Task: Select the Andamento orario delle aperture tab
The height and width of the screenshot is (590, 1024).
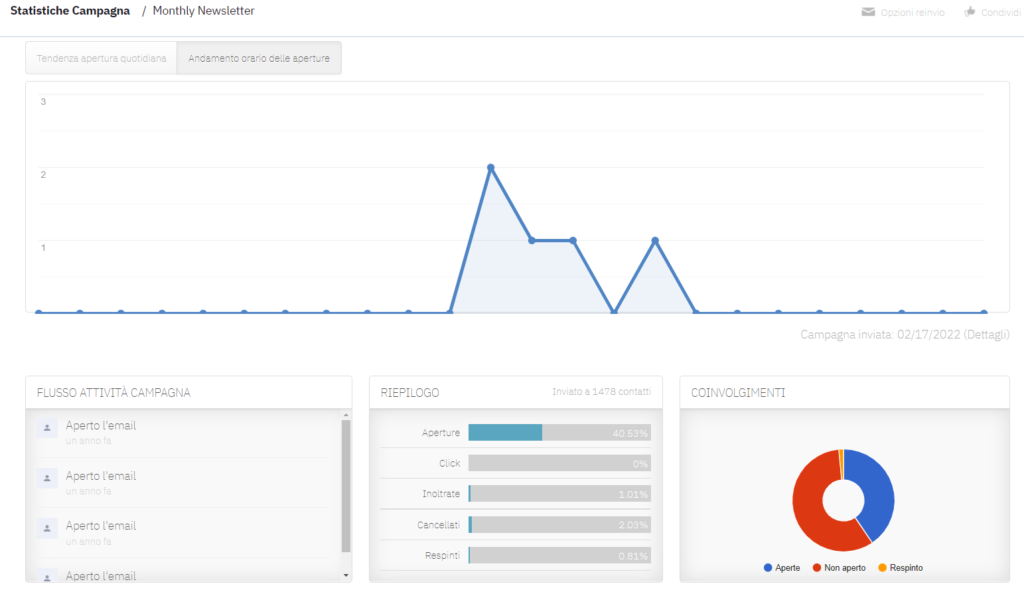Action: tap(259, 57)
